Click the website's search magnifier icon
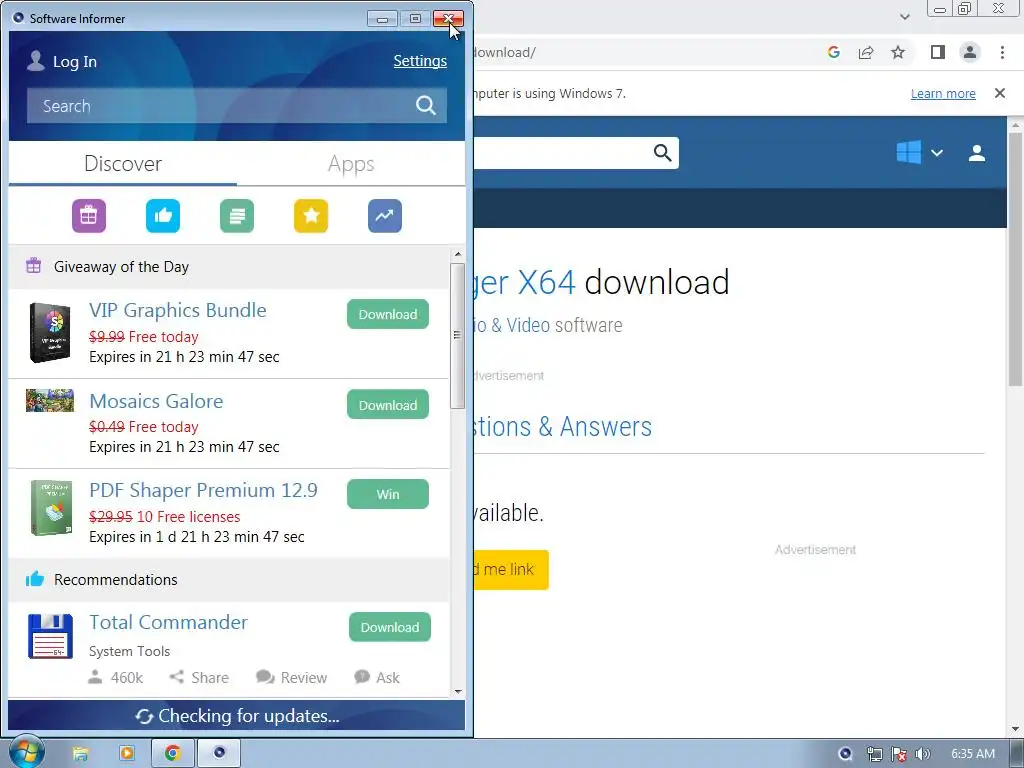This screenshot has width=1024, height=768. 663,153
